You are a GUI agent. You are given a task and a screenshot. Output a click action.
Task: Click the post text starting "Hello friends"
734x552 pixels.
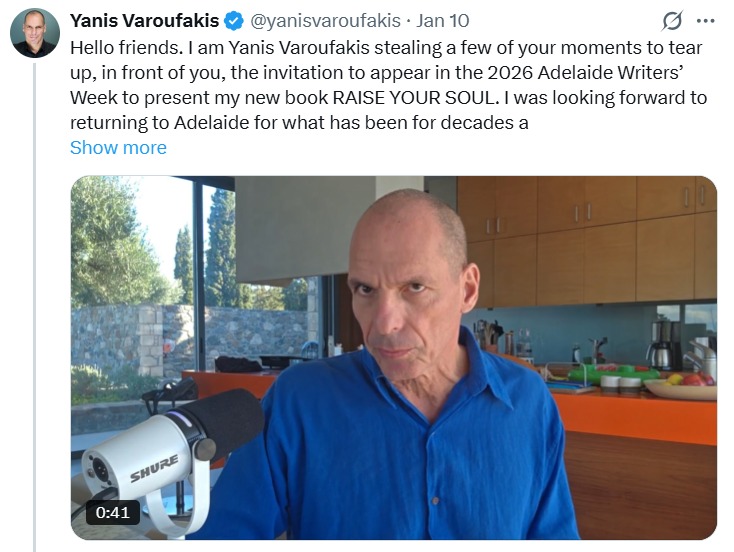pos(389,85)
